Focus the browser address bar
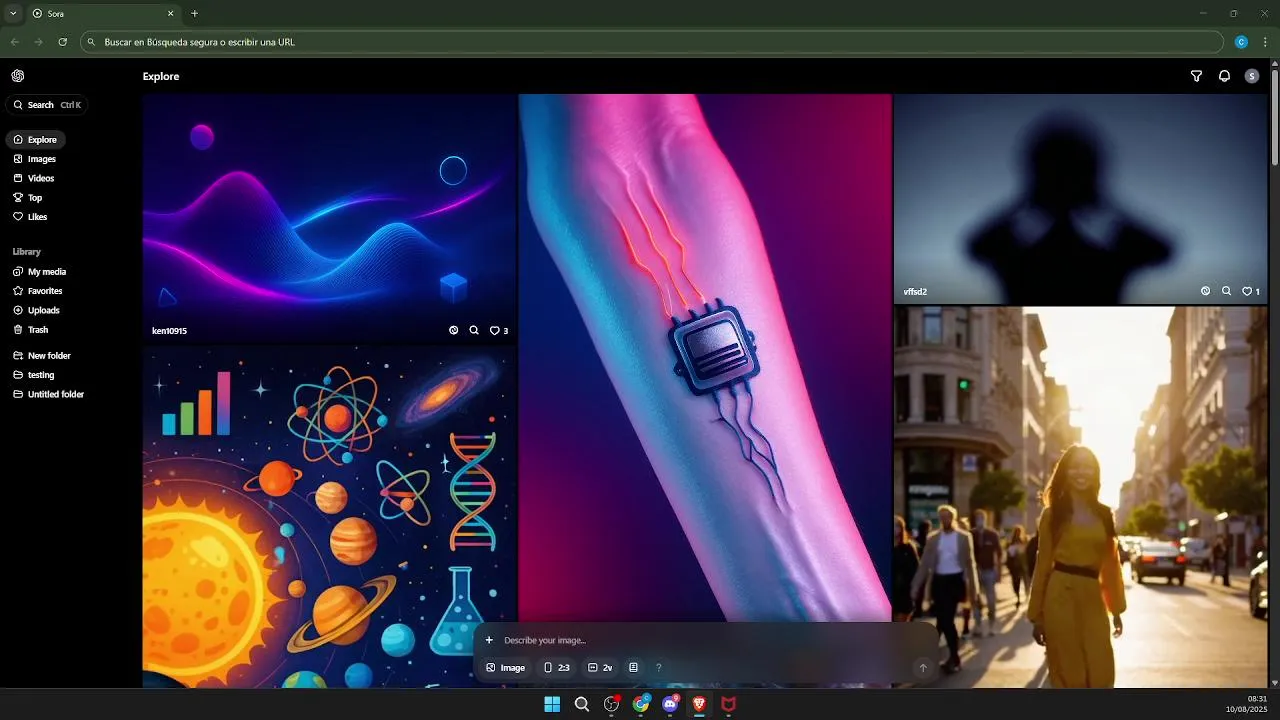Image resolution: width=1280 pixels, height=720 pixels. point(652,42)
